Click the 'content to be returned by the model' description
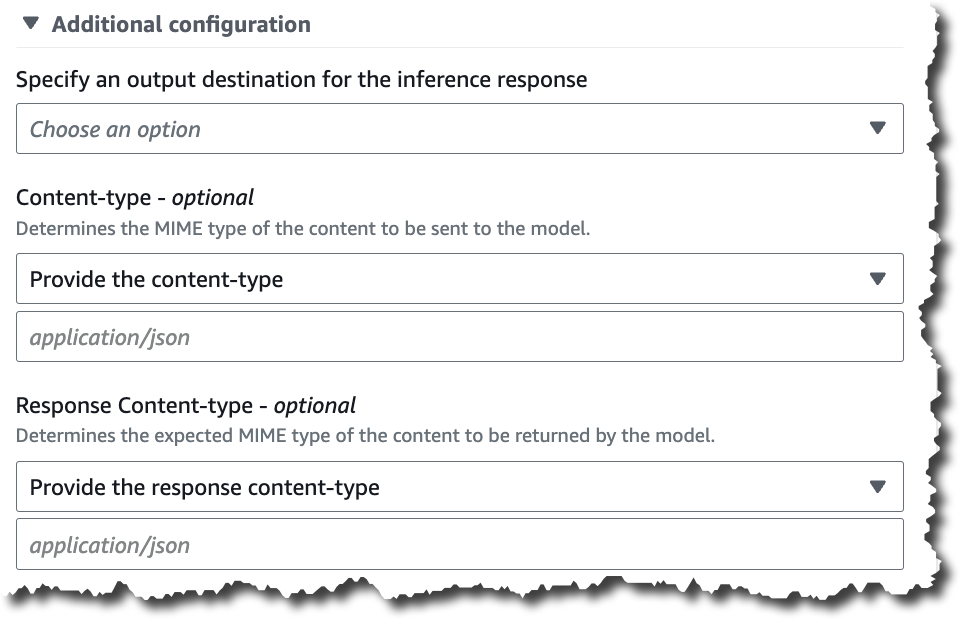Screen dimensions: 962x620 point(365,436)
